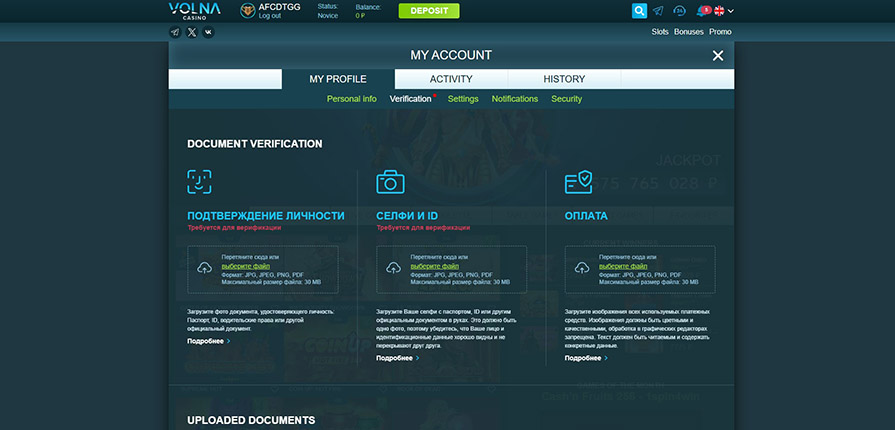This screenshot has height=430, width=895.
Task: Close the My Account dialog
Action: coord(717,56)
